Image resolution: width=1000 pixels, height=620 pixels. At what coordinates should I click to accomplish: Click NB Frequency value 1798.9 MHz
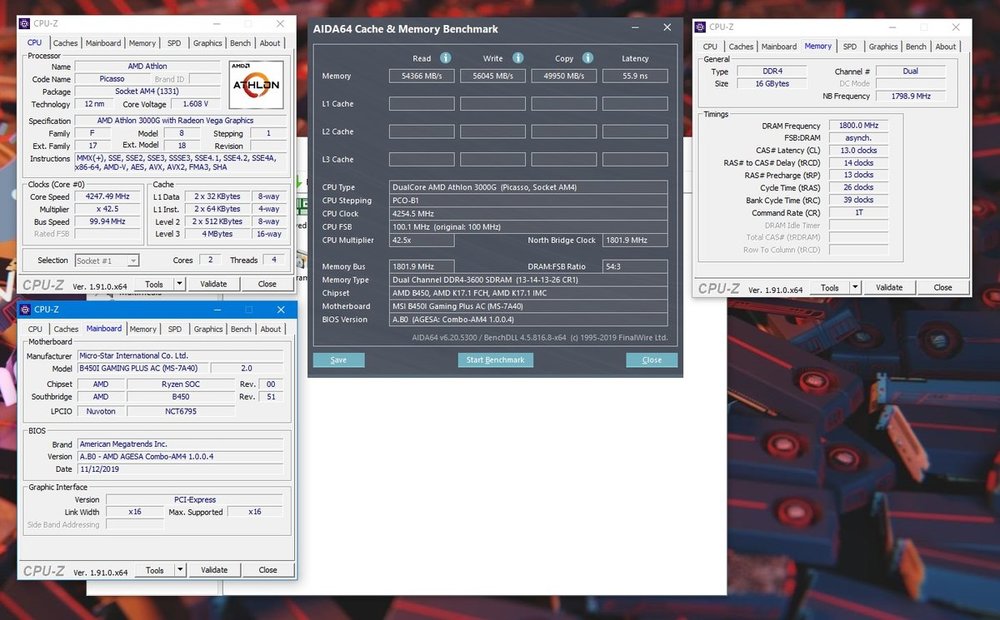click(x=911, y=96)
